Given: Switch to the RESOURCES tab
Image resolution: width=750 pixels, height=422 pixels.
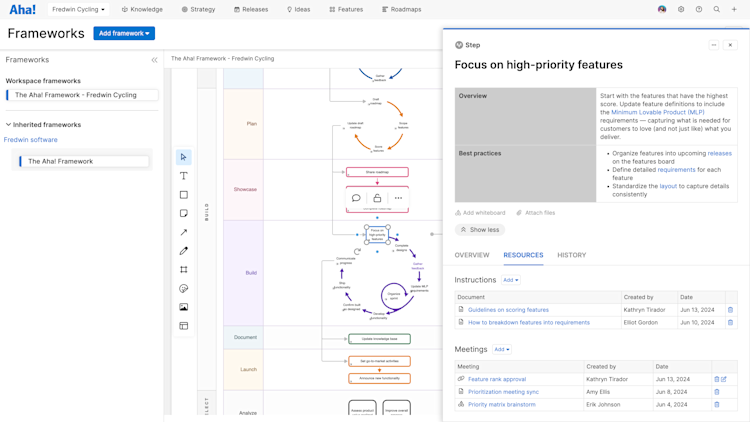Looking at the screenshot, I should tap(523, 255).
